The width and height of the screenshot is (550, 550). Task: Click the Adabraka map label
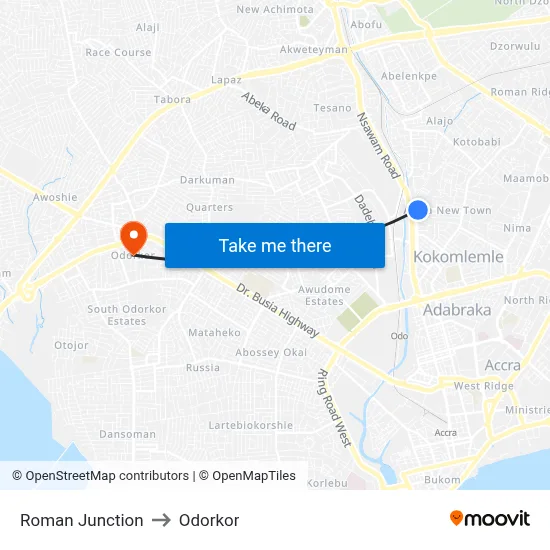coord(457,310)
